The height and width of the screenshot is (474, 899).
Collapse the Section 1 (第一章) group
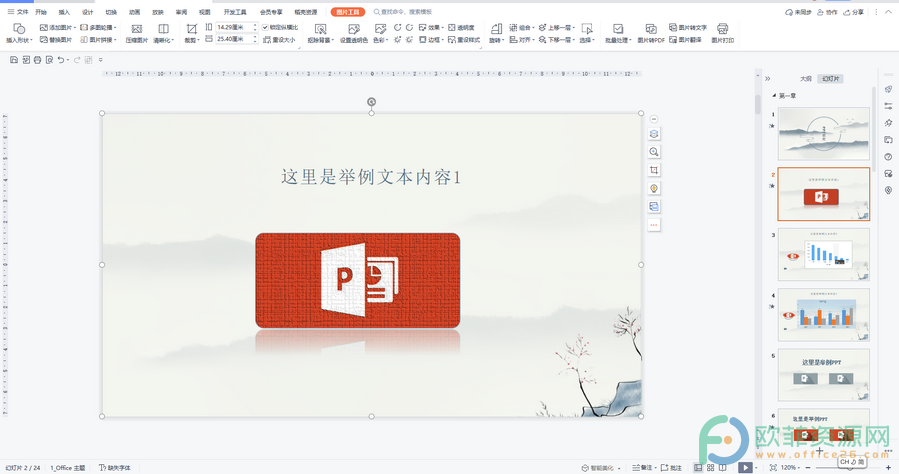click(773, 96)
